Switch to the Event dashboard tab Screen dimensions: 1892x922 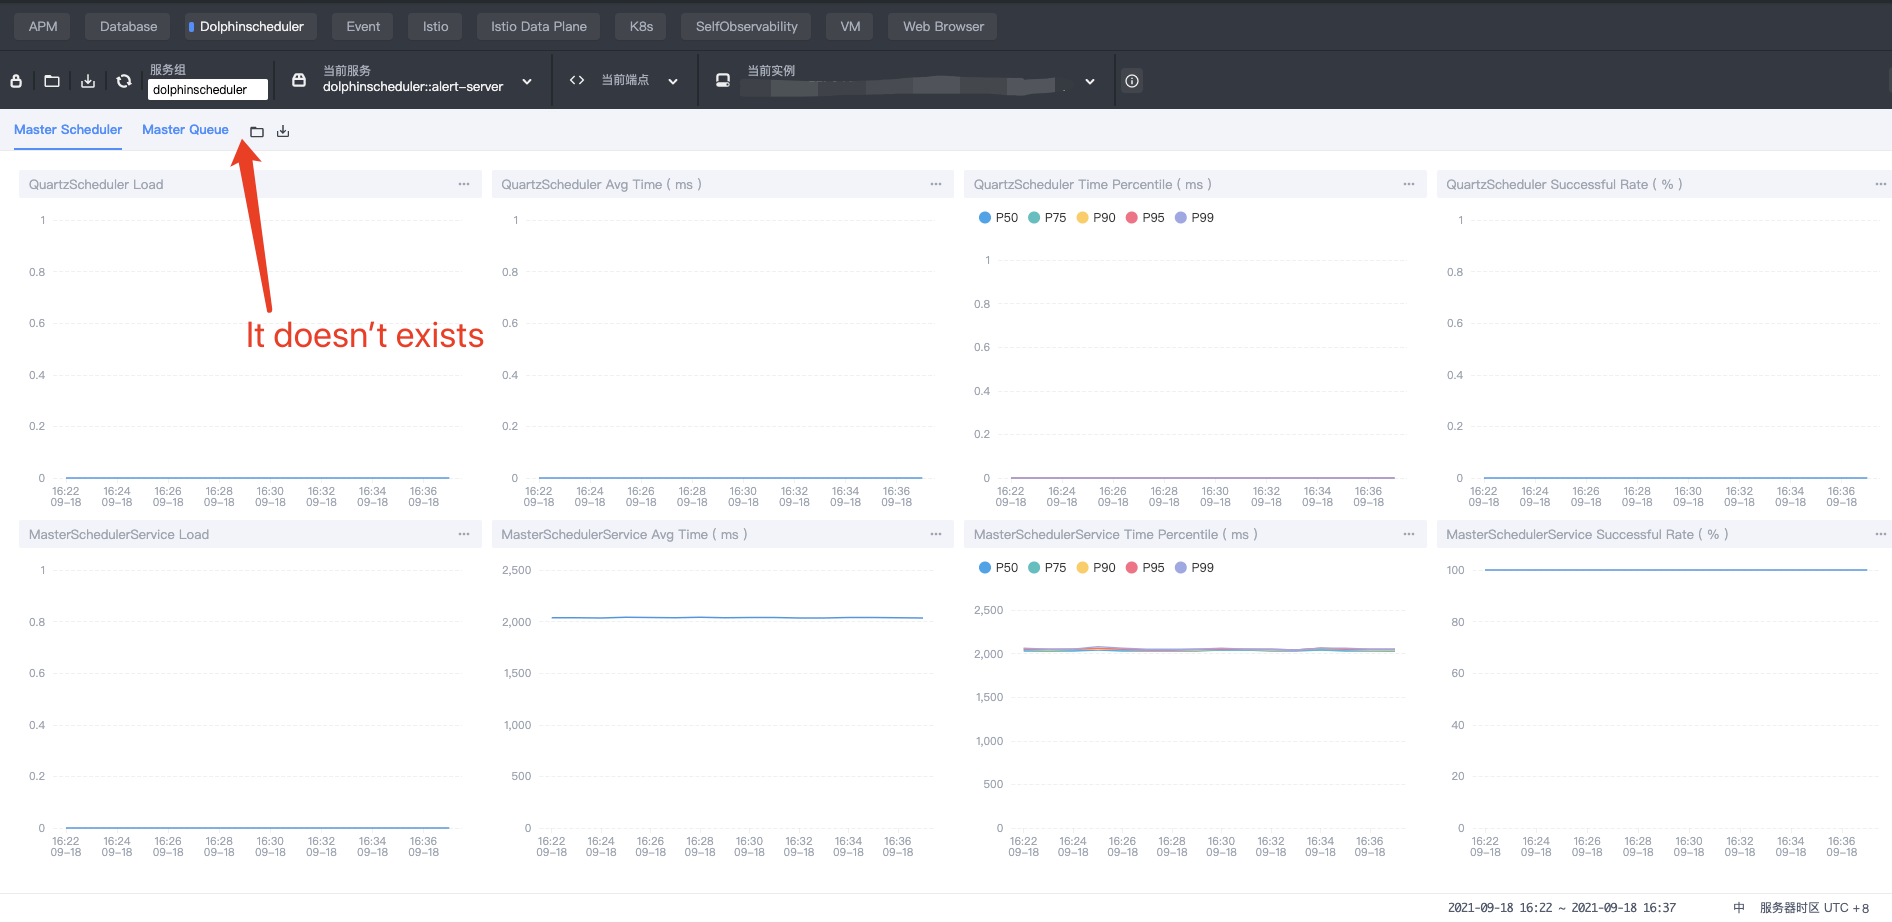(x=363, y=26)
